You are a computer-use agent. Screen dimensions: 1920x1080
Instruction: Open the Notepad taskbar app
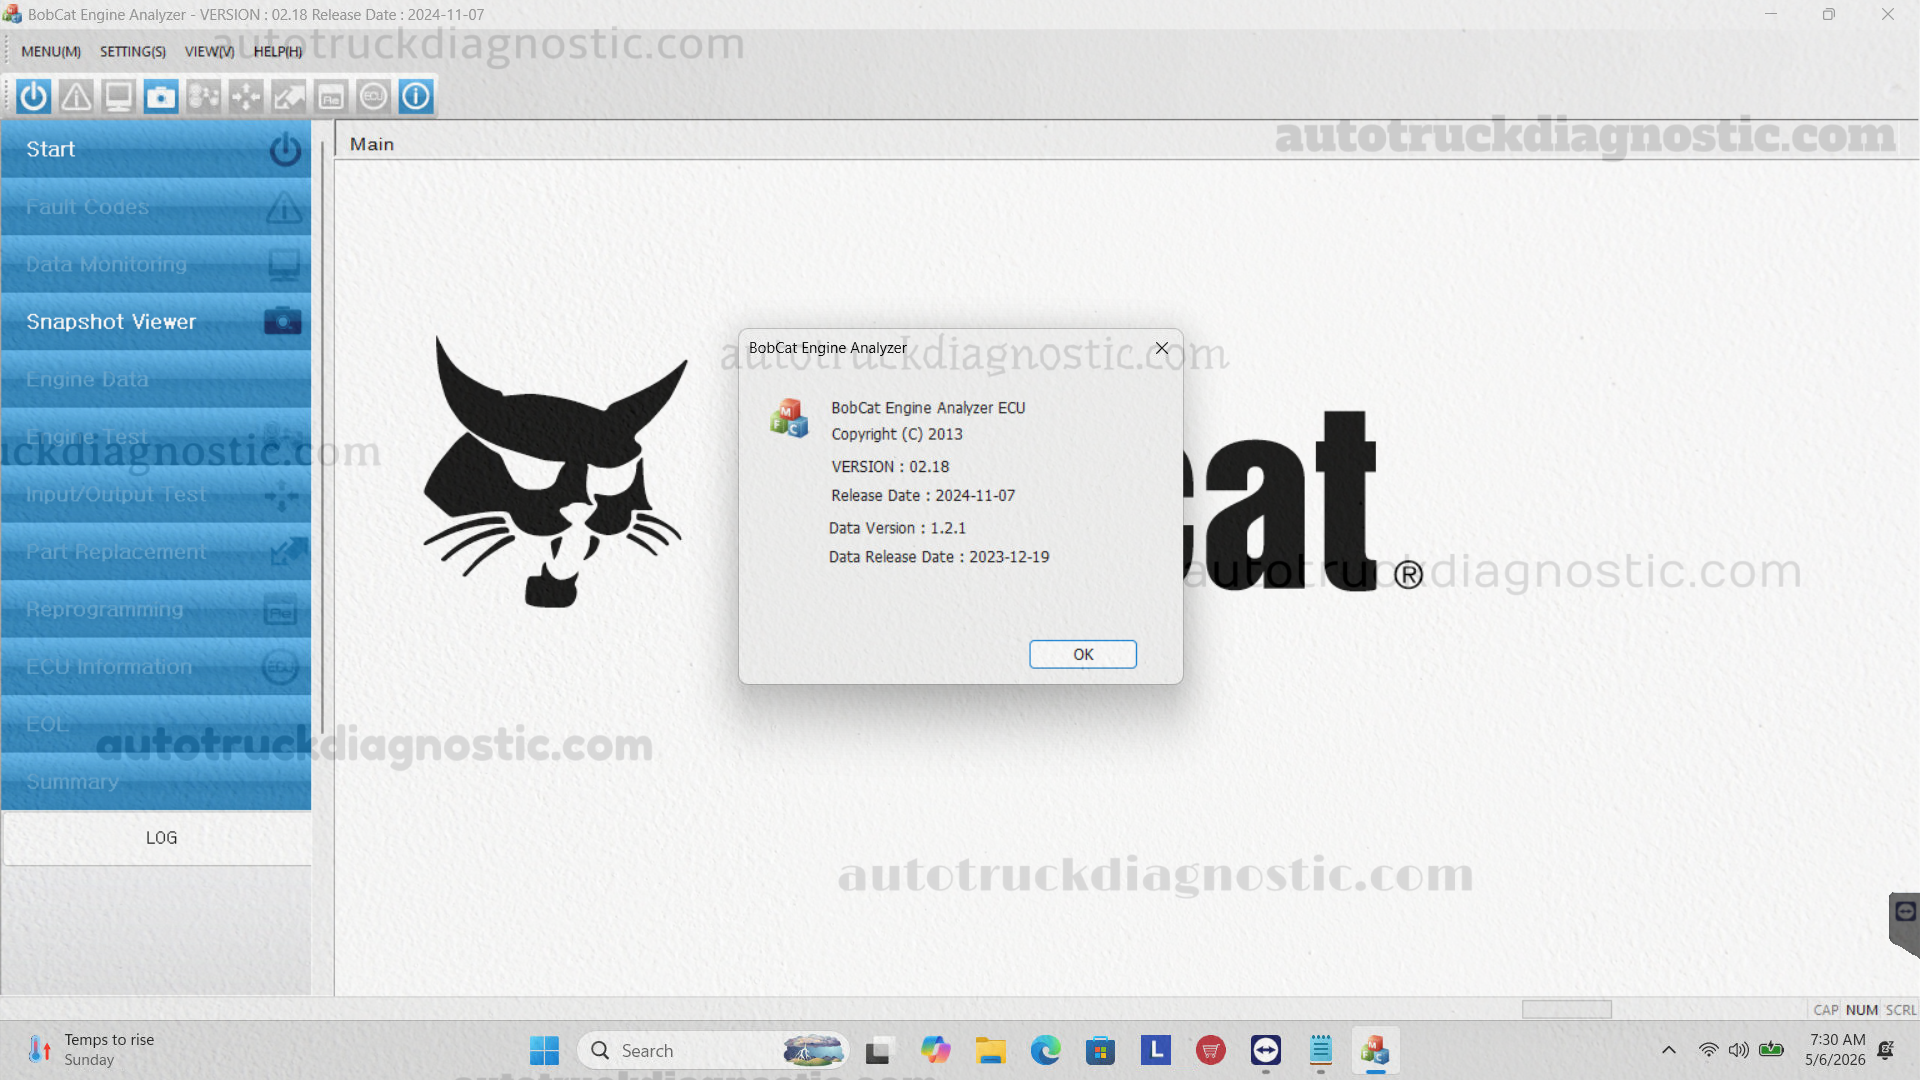1321,1050
